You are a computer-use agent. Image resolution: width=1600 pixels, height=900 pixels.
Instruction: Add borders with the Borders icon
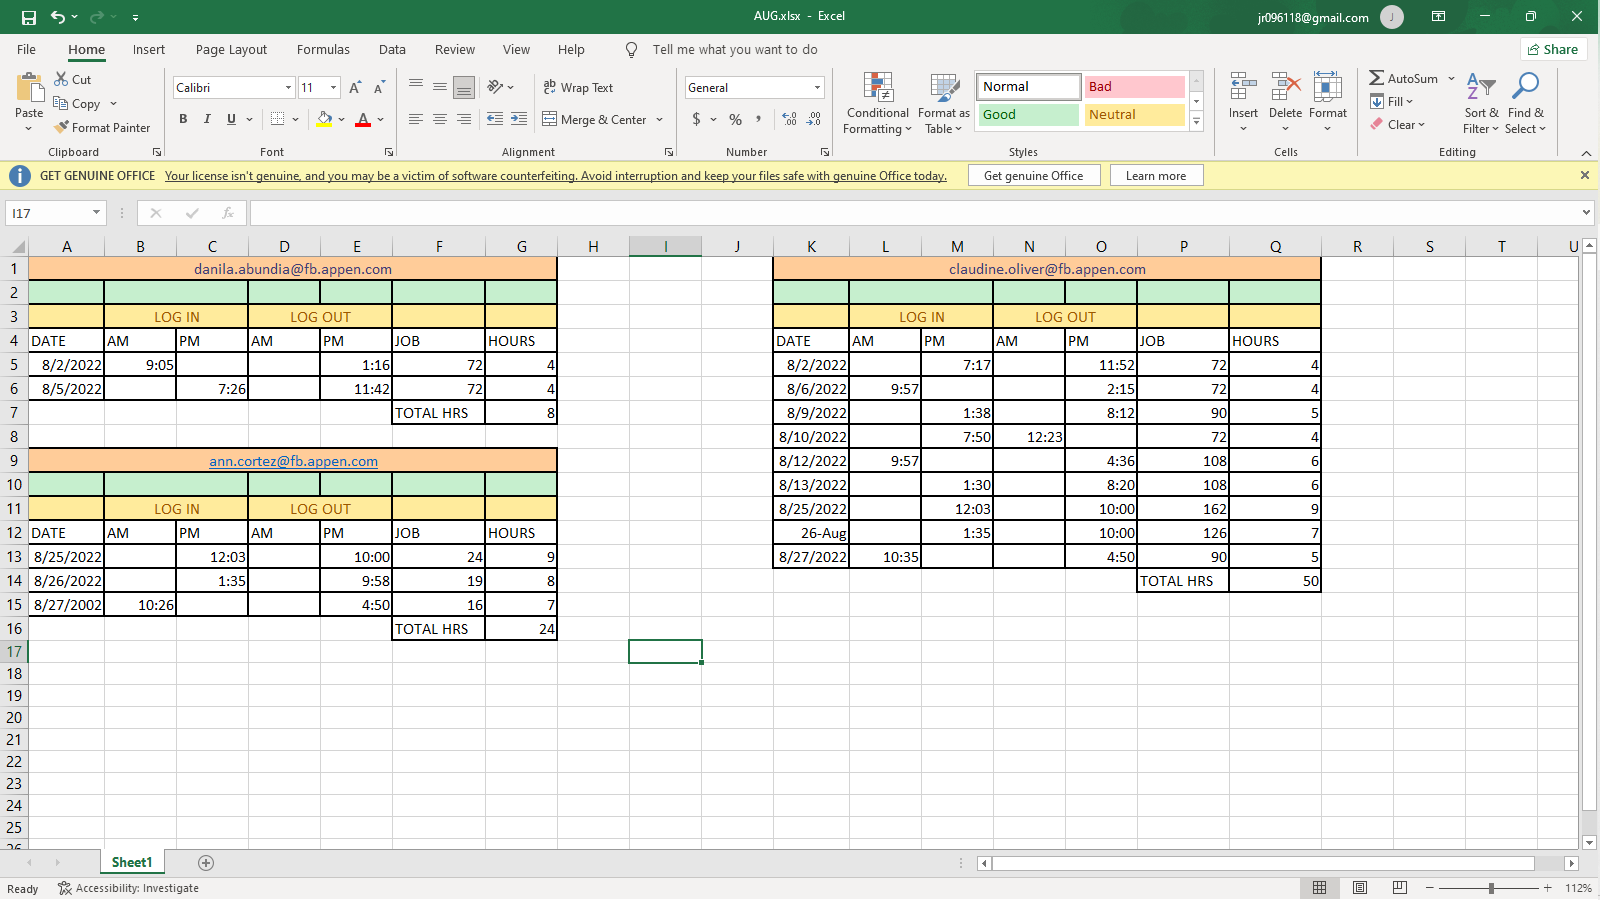point(278,119)
